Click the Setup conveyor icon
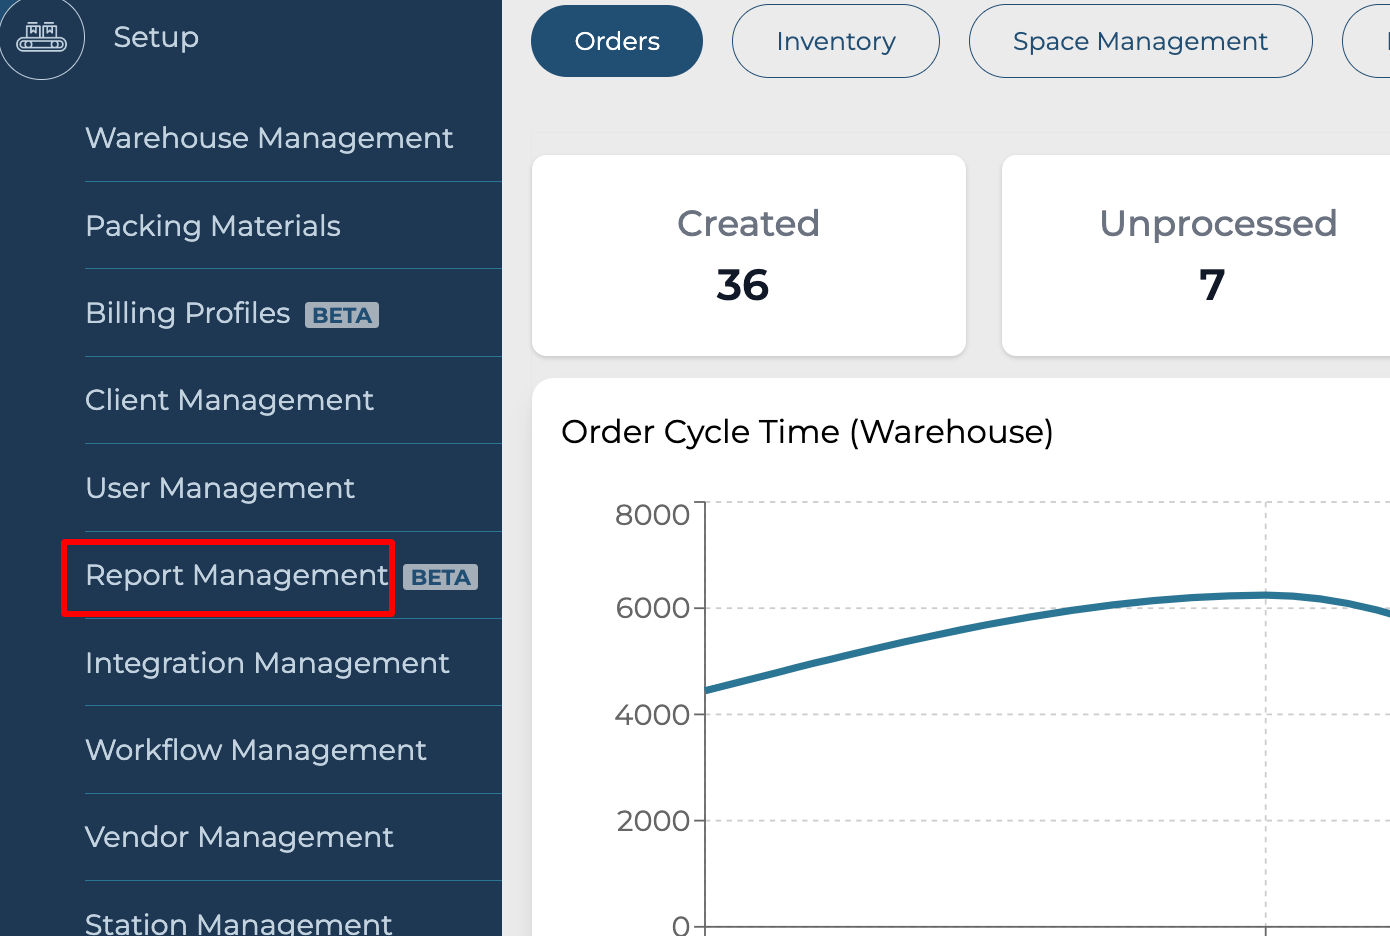 click(41, 37)
